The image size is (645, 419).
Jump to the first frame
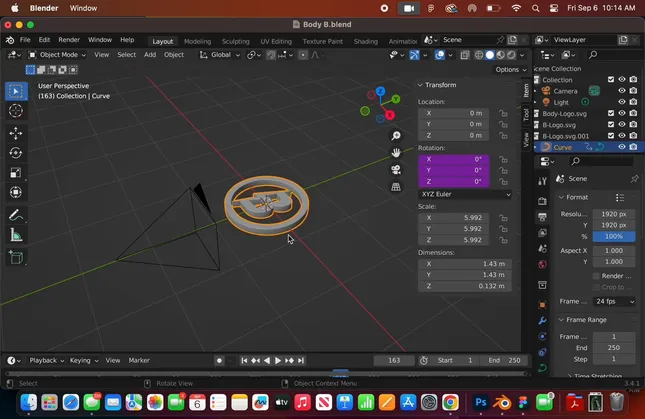point(244,361)
